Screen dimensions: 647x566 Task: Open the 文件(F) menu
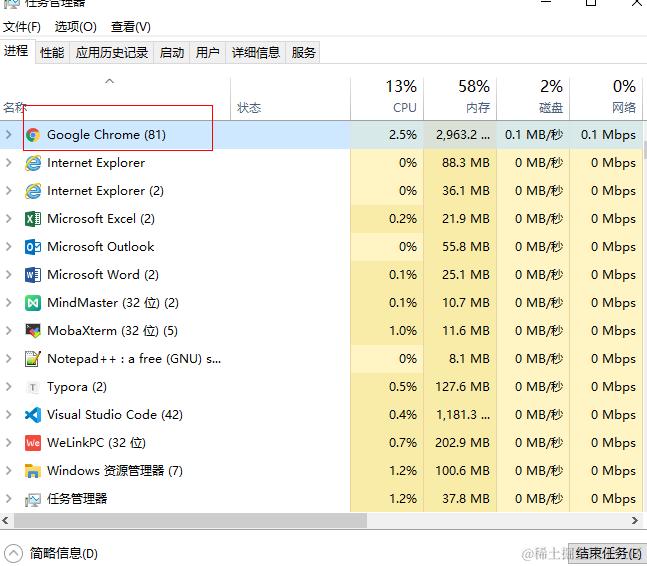(x=22, y=27)
